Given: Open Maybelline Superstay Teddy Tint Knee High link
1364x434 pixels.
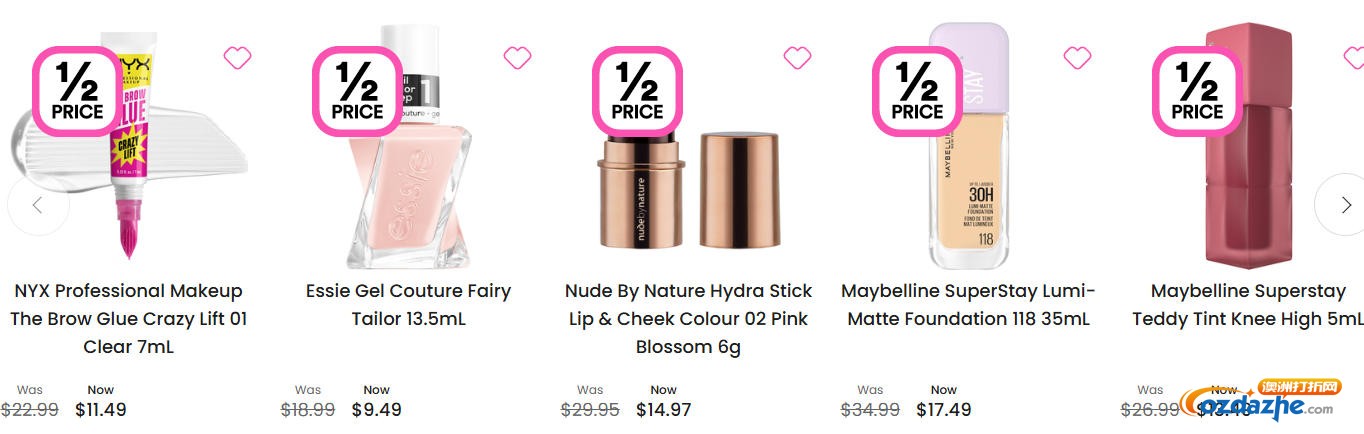Looking at the screenshot, I should click(x=1248, y=305).
